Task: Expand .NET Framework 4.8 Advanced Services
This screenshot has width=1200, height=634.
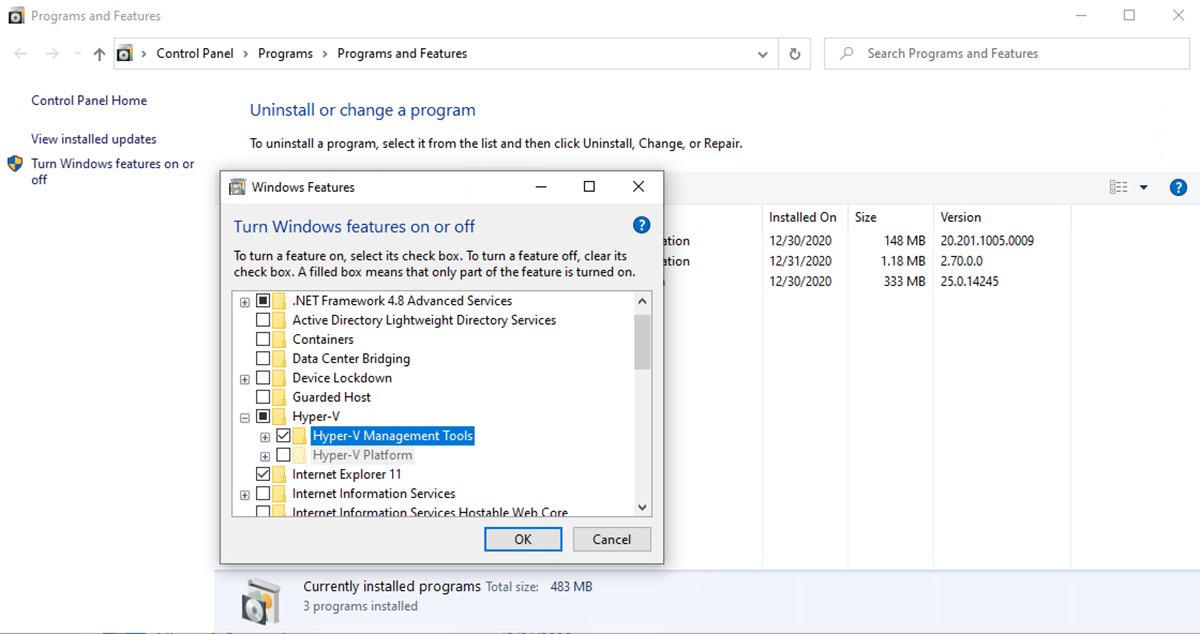Action: click(x=244, y=300)
